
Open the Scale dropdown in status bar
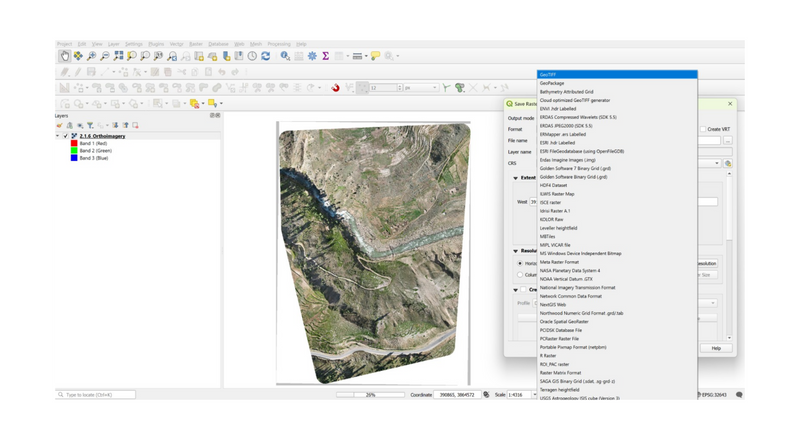click(x=534, y=395)
